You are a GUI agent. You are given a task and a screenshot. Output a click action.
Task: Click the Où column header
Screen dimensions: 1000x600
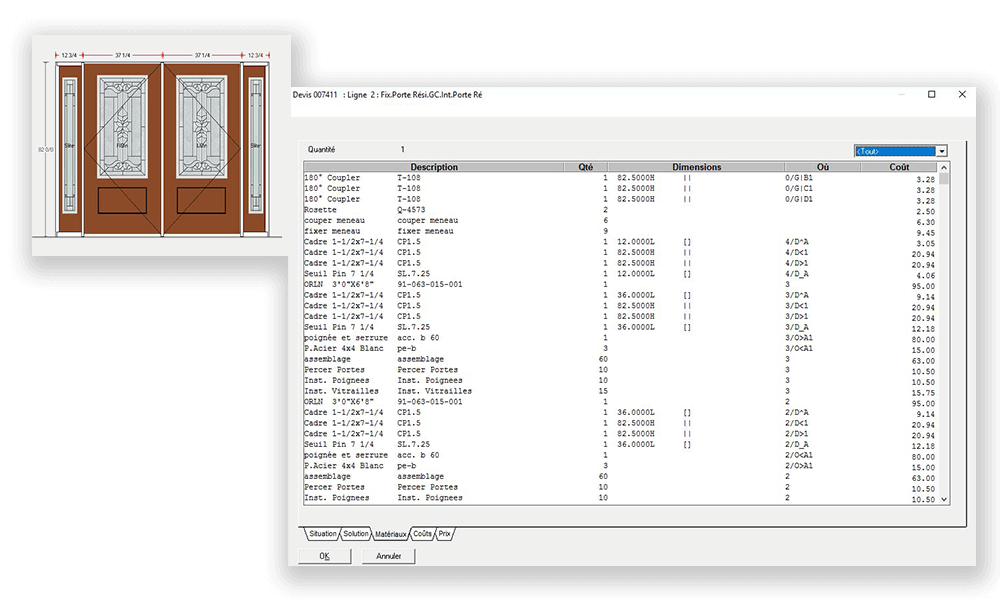coord(821,167)
